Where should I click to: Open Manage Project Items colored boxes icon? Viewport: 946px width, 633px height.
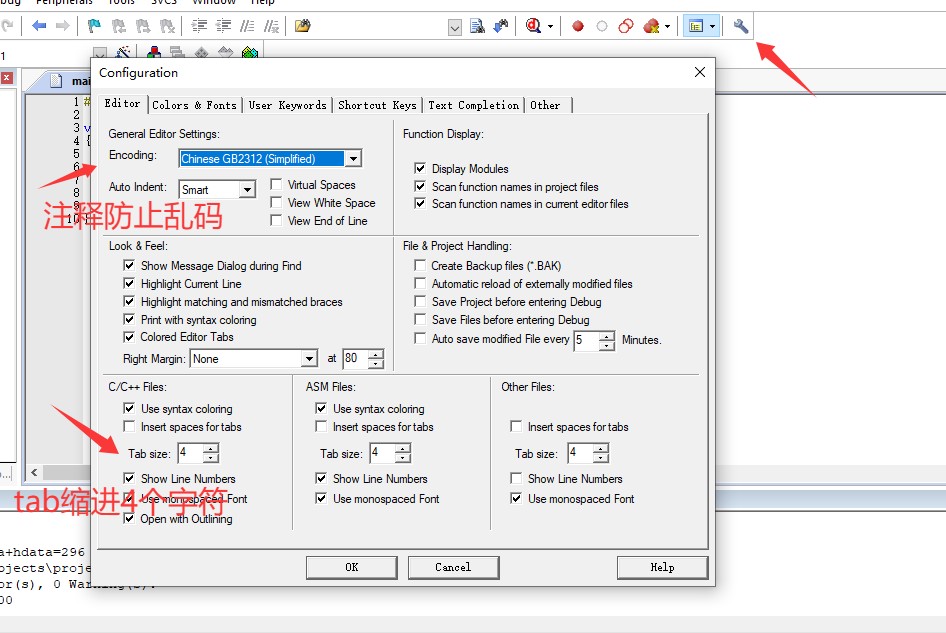(x=154, y=52)
